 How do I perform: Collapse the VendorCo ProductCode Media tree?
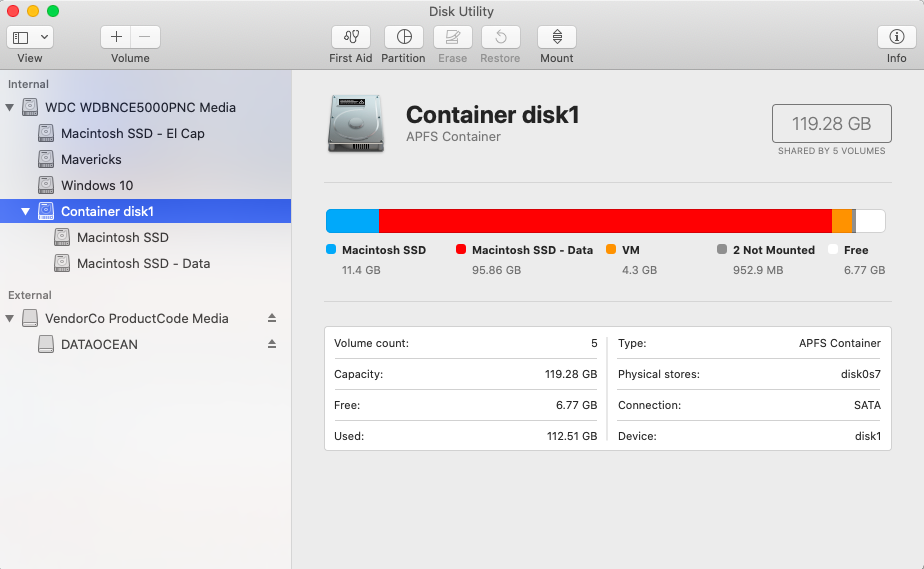(x=9, y=319)
